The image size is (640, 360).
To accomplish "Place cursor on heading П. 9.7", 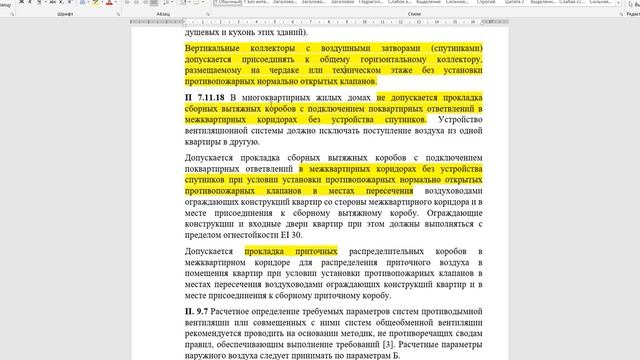I will click(x=196, y=311).
